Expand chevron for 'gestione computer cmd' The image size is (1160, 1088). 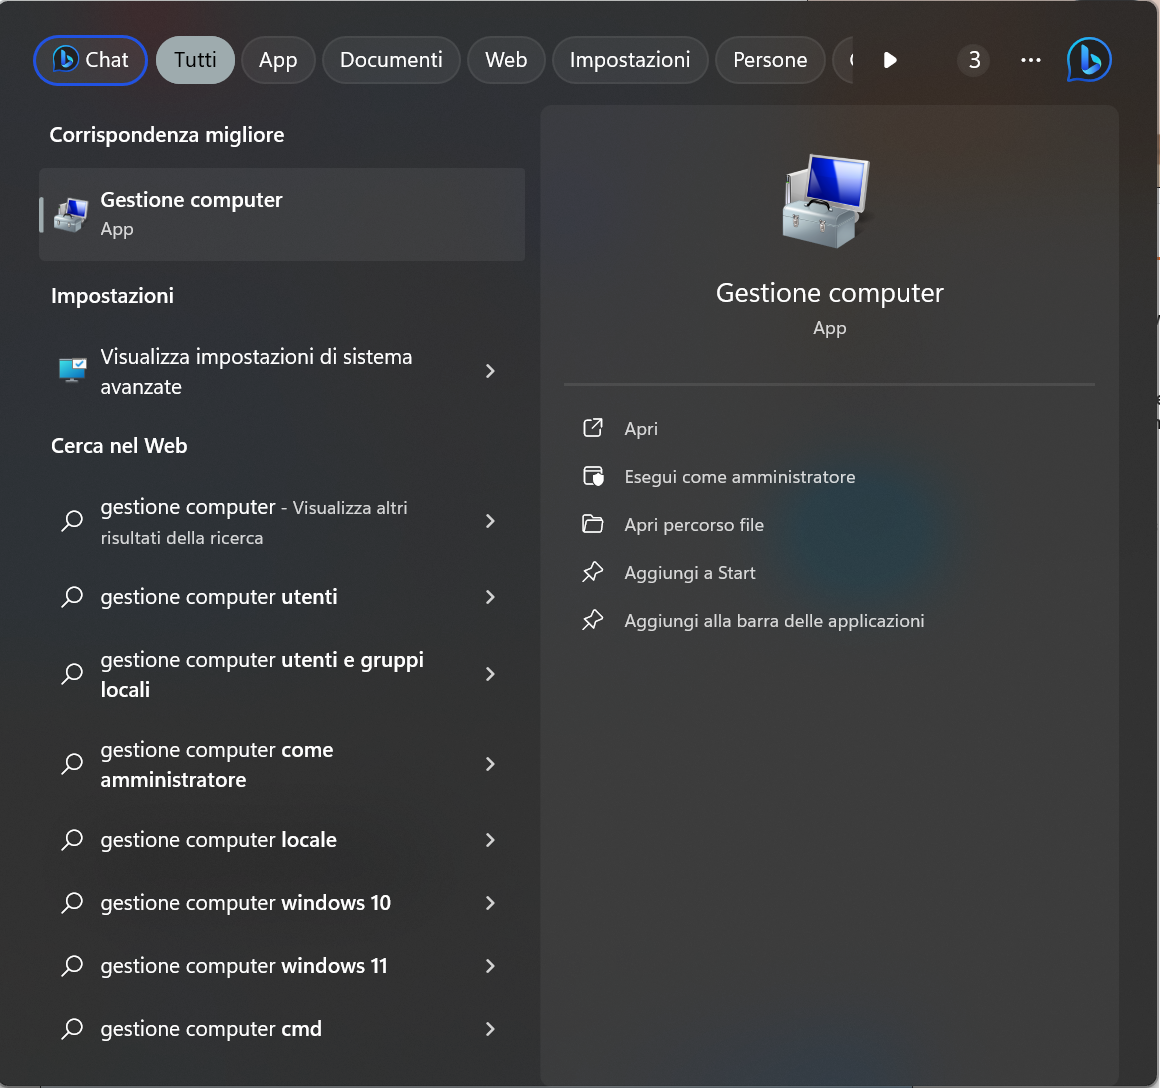pyautogui.click(x=490, y=1029)
